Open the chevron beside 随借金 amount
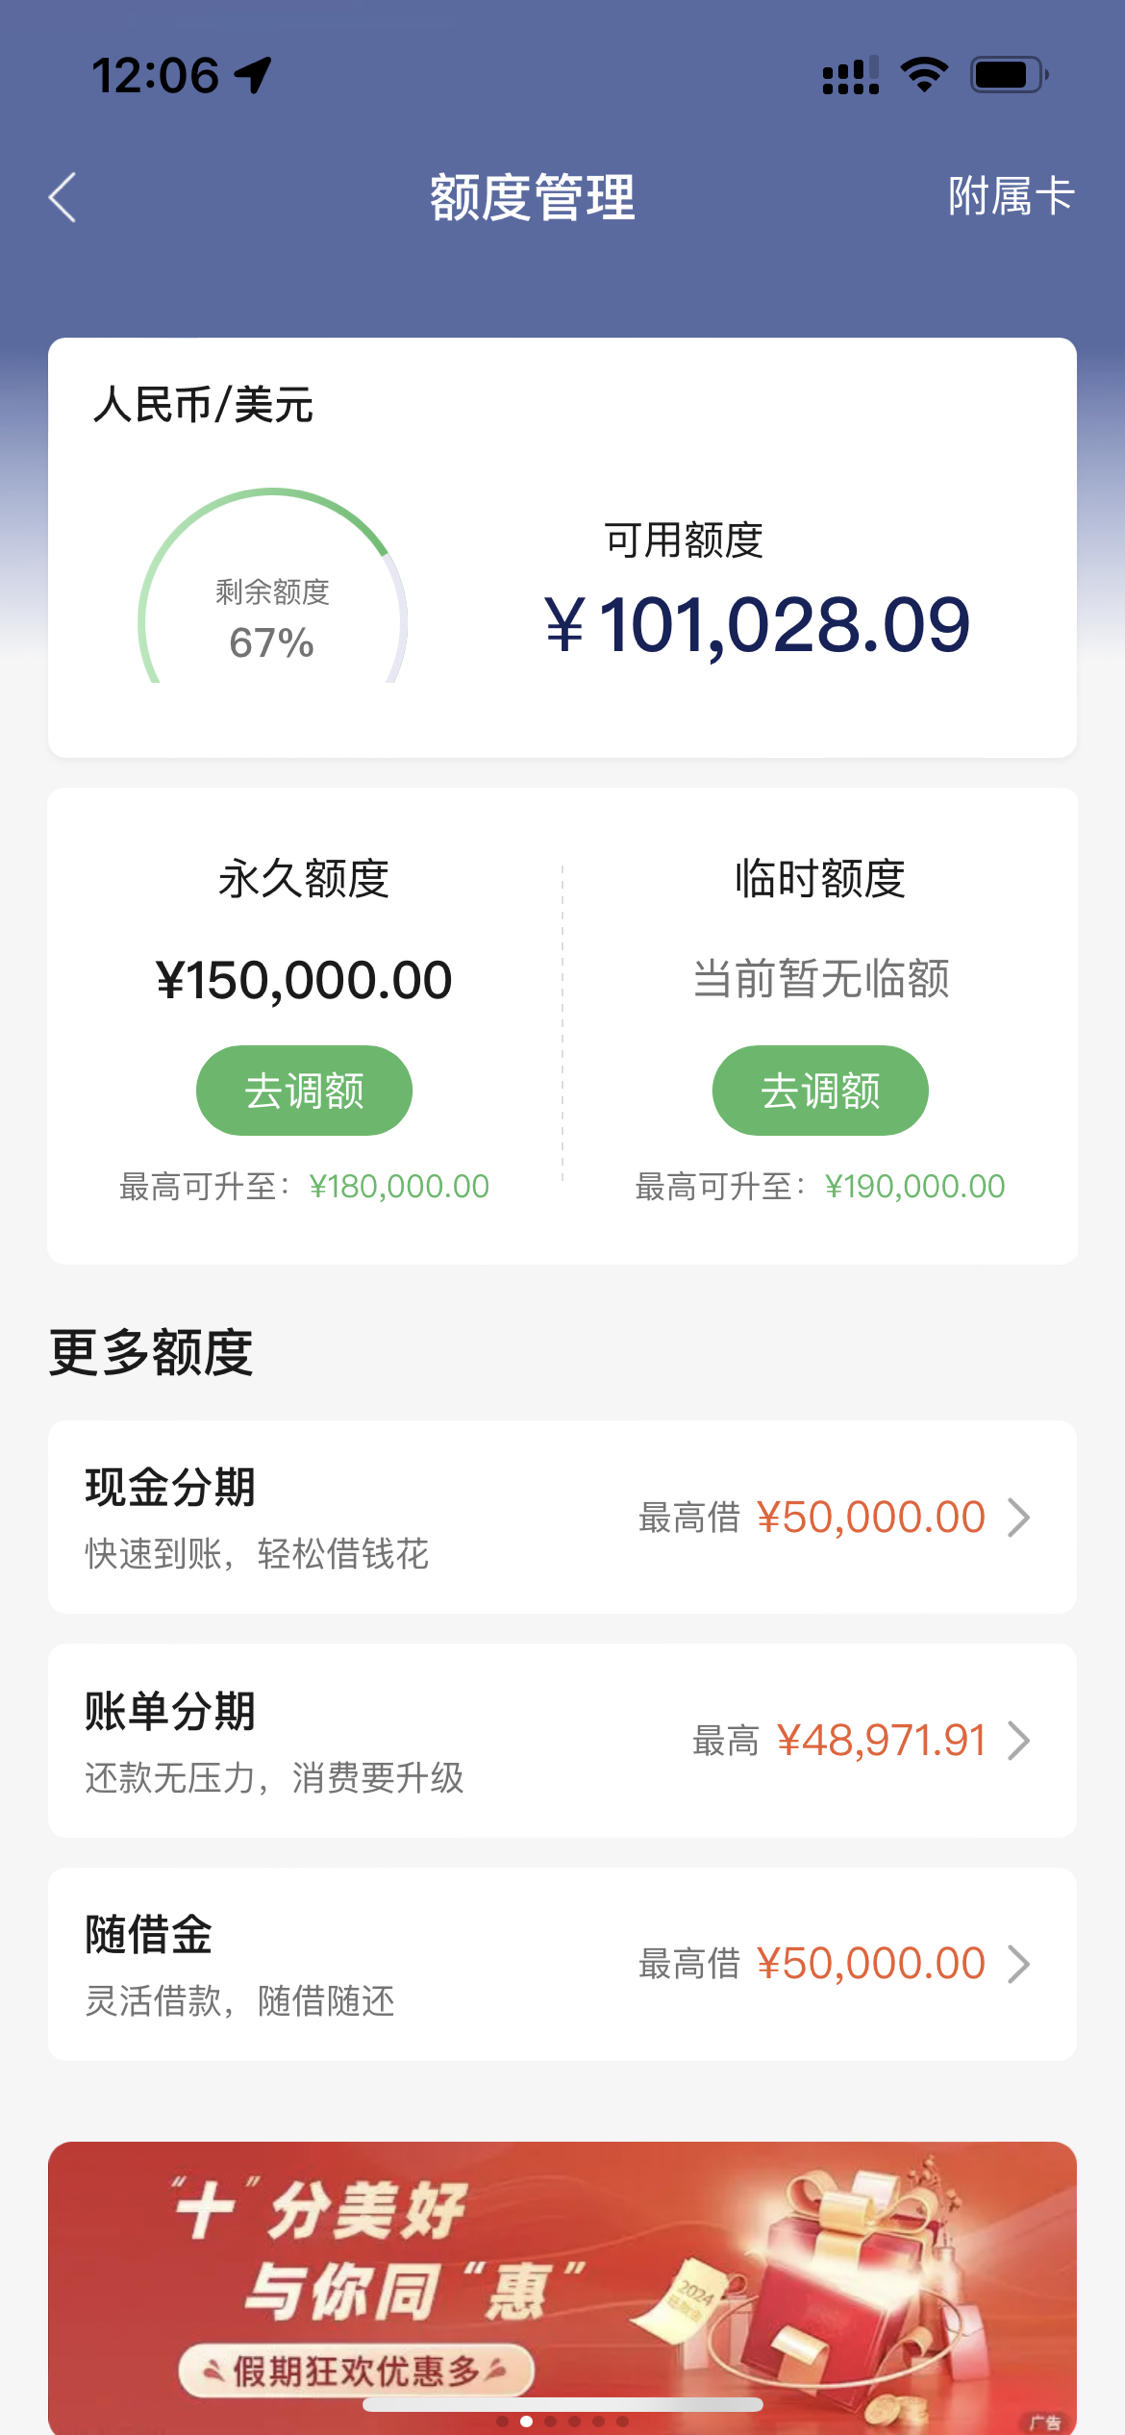Viewport: 1125px width, 2435px height. [x=1019, y=1963]
